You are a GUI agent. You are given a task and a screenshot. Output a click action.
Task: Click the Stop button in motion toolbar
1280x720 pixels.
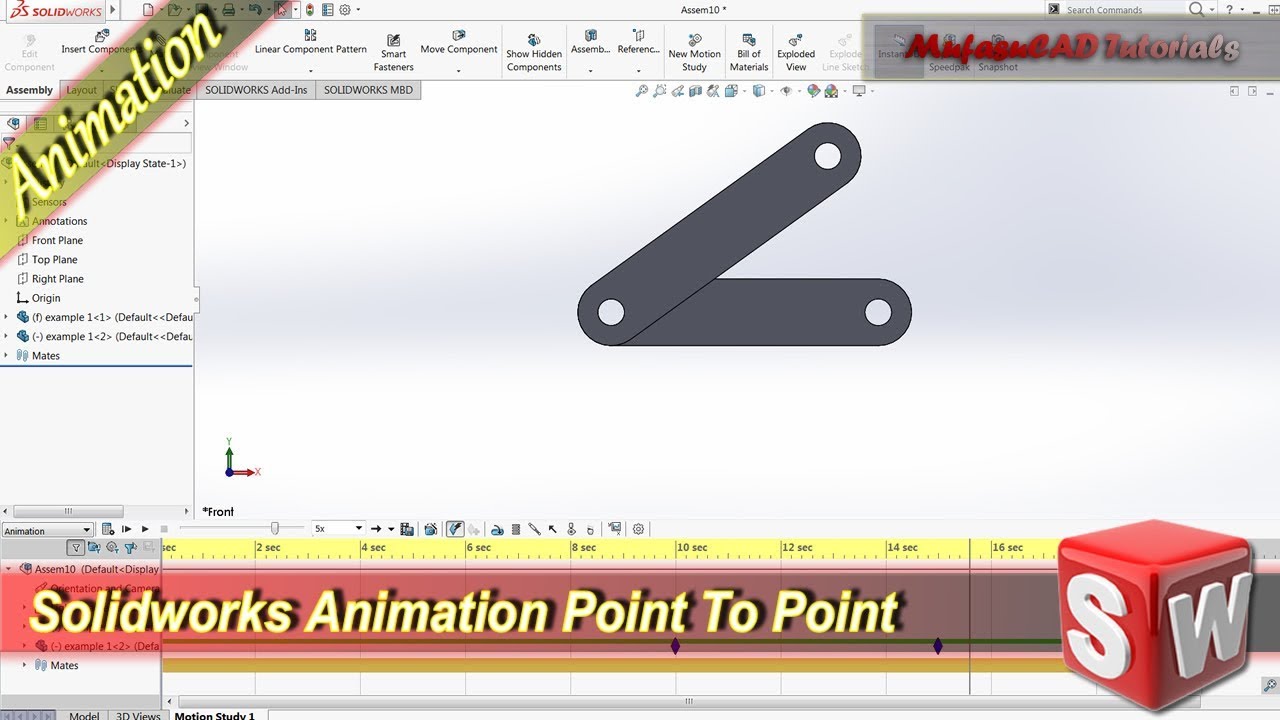164,529
